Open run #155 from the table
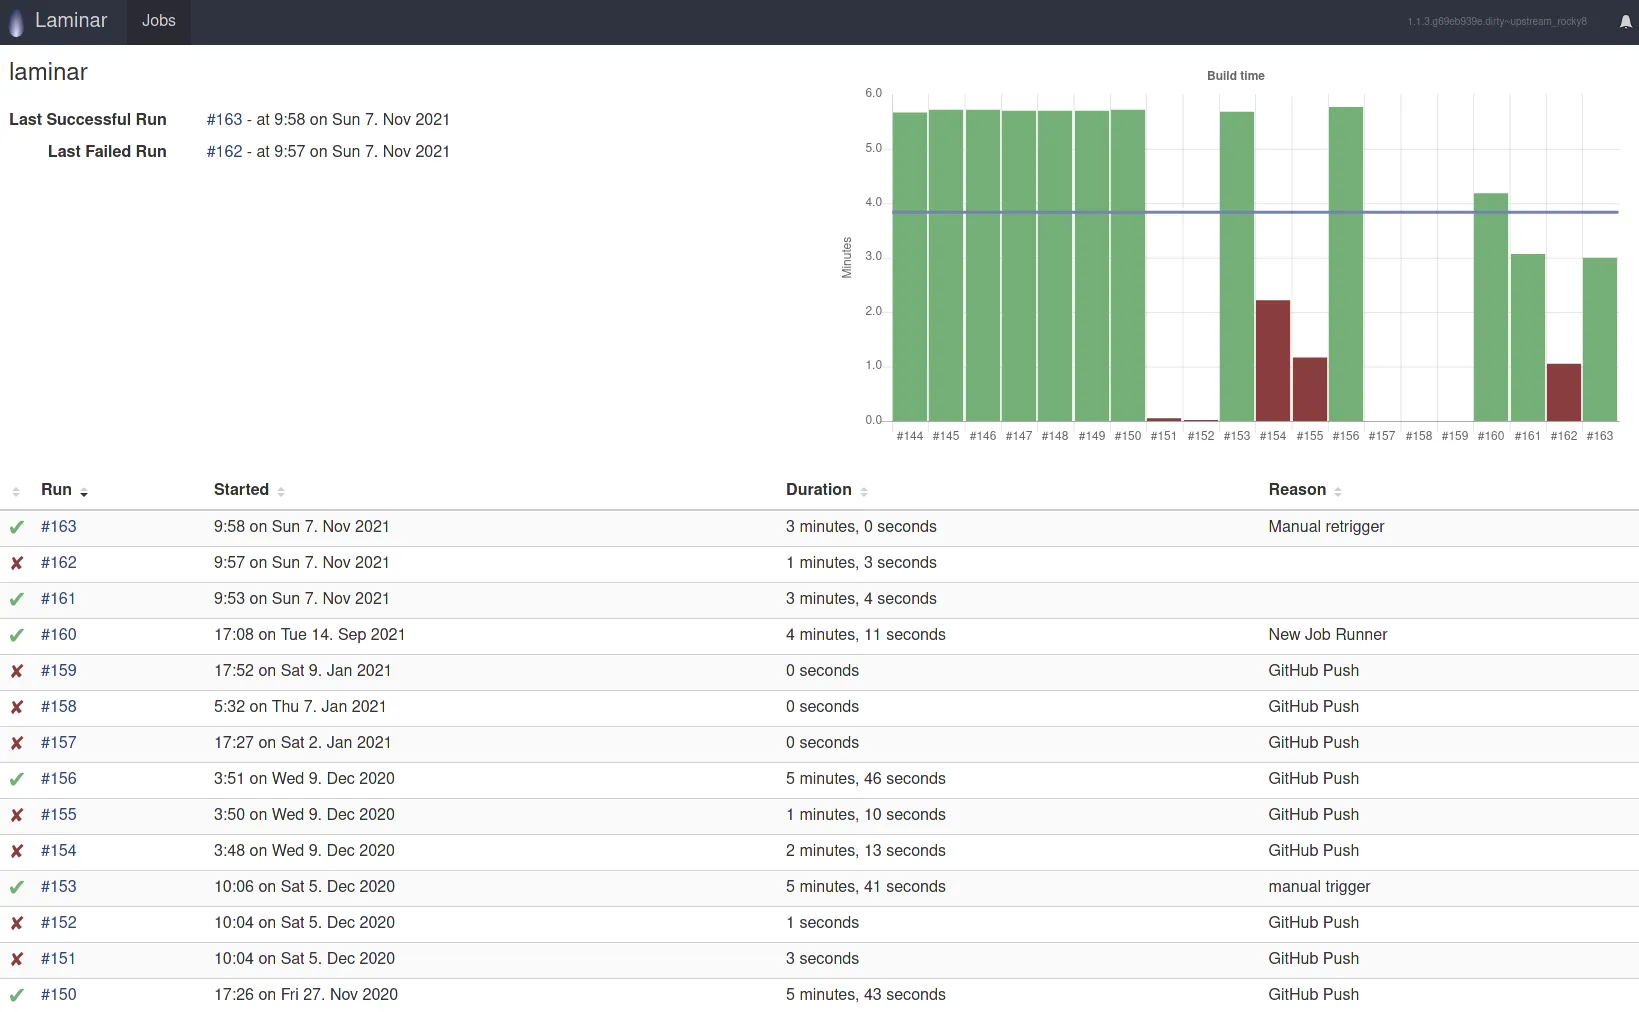This screenshot has width=1639, height=1012. click(59, 815)
